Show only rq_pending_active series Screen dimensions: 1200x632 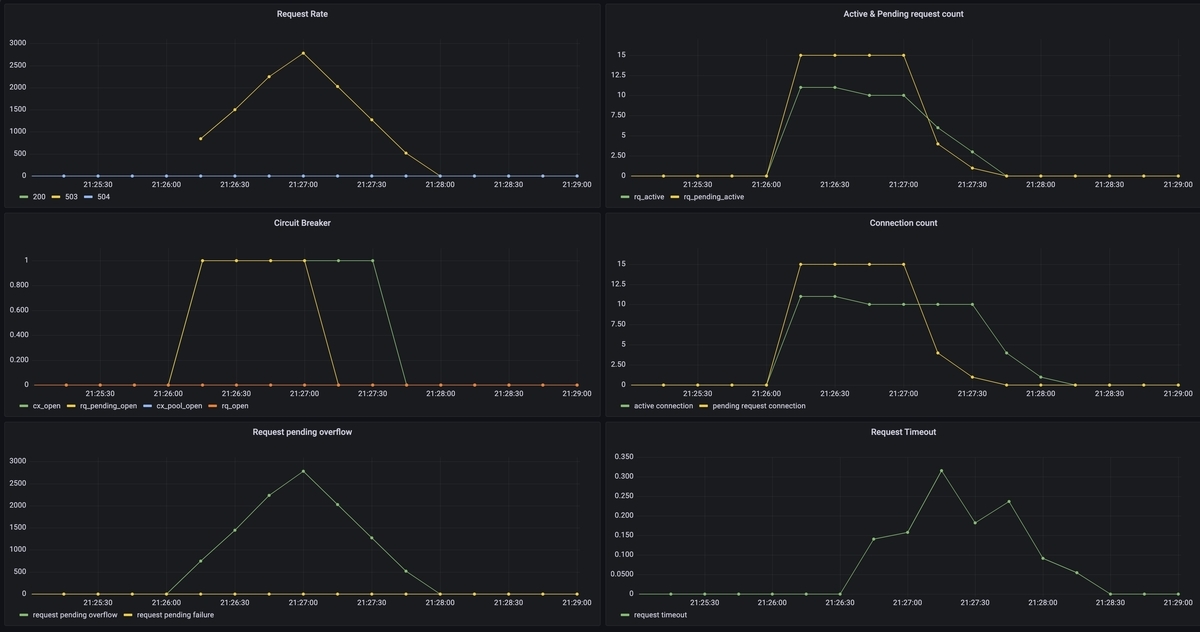click(713, 197)
